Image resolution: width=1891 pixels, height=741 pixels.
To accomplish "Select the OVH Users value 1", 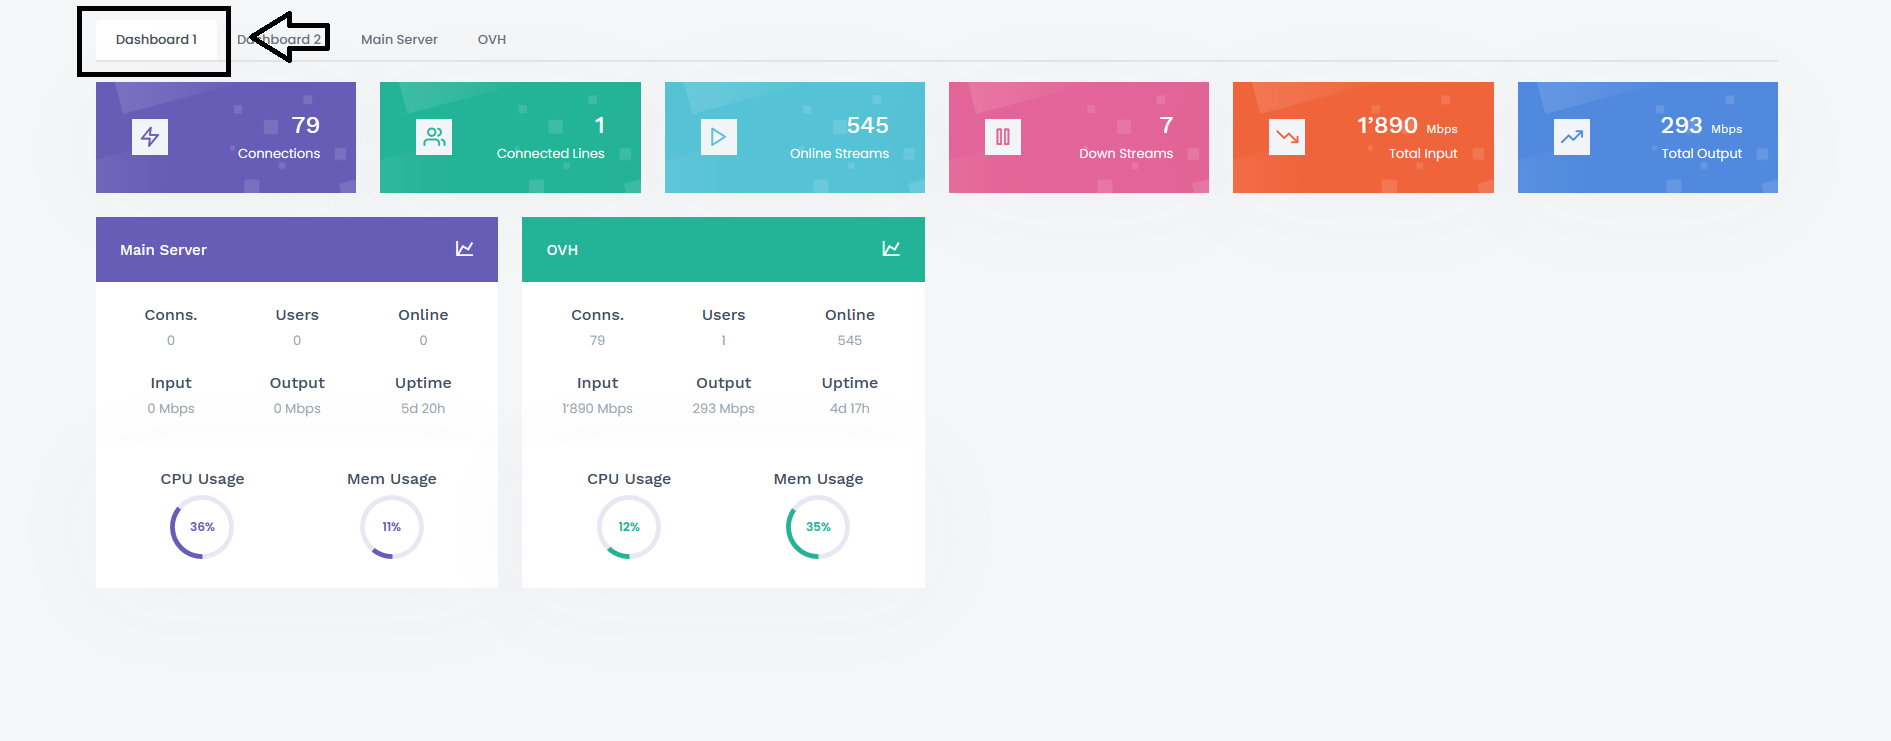I will coord(724,340).
